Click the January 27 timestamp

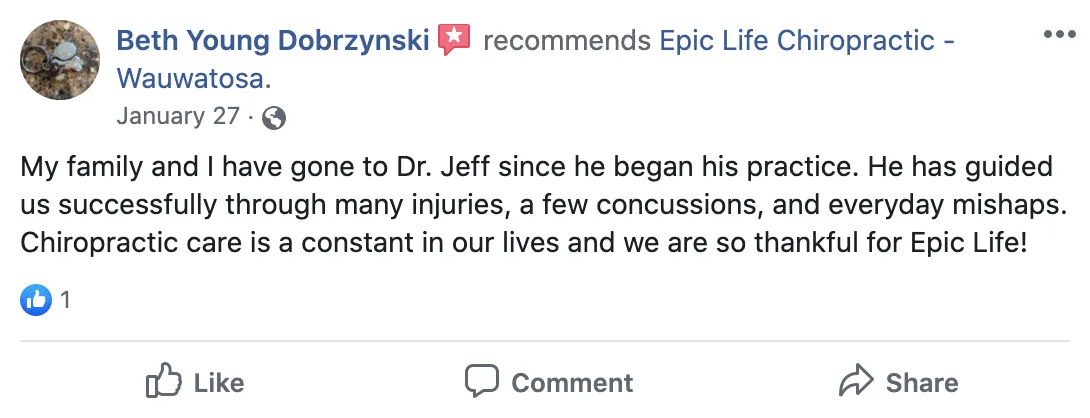click(178, 116)
